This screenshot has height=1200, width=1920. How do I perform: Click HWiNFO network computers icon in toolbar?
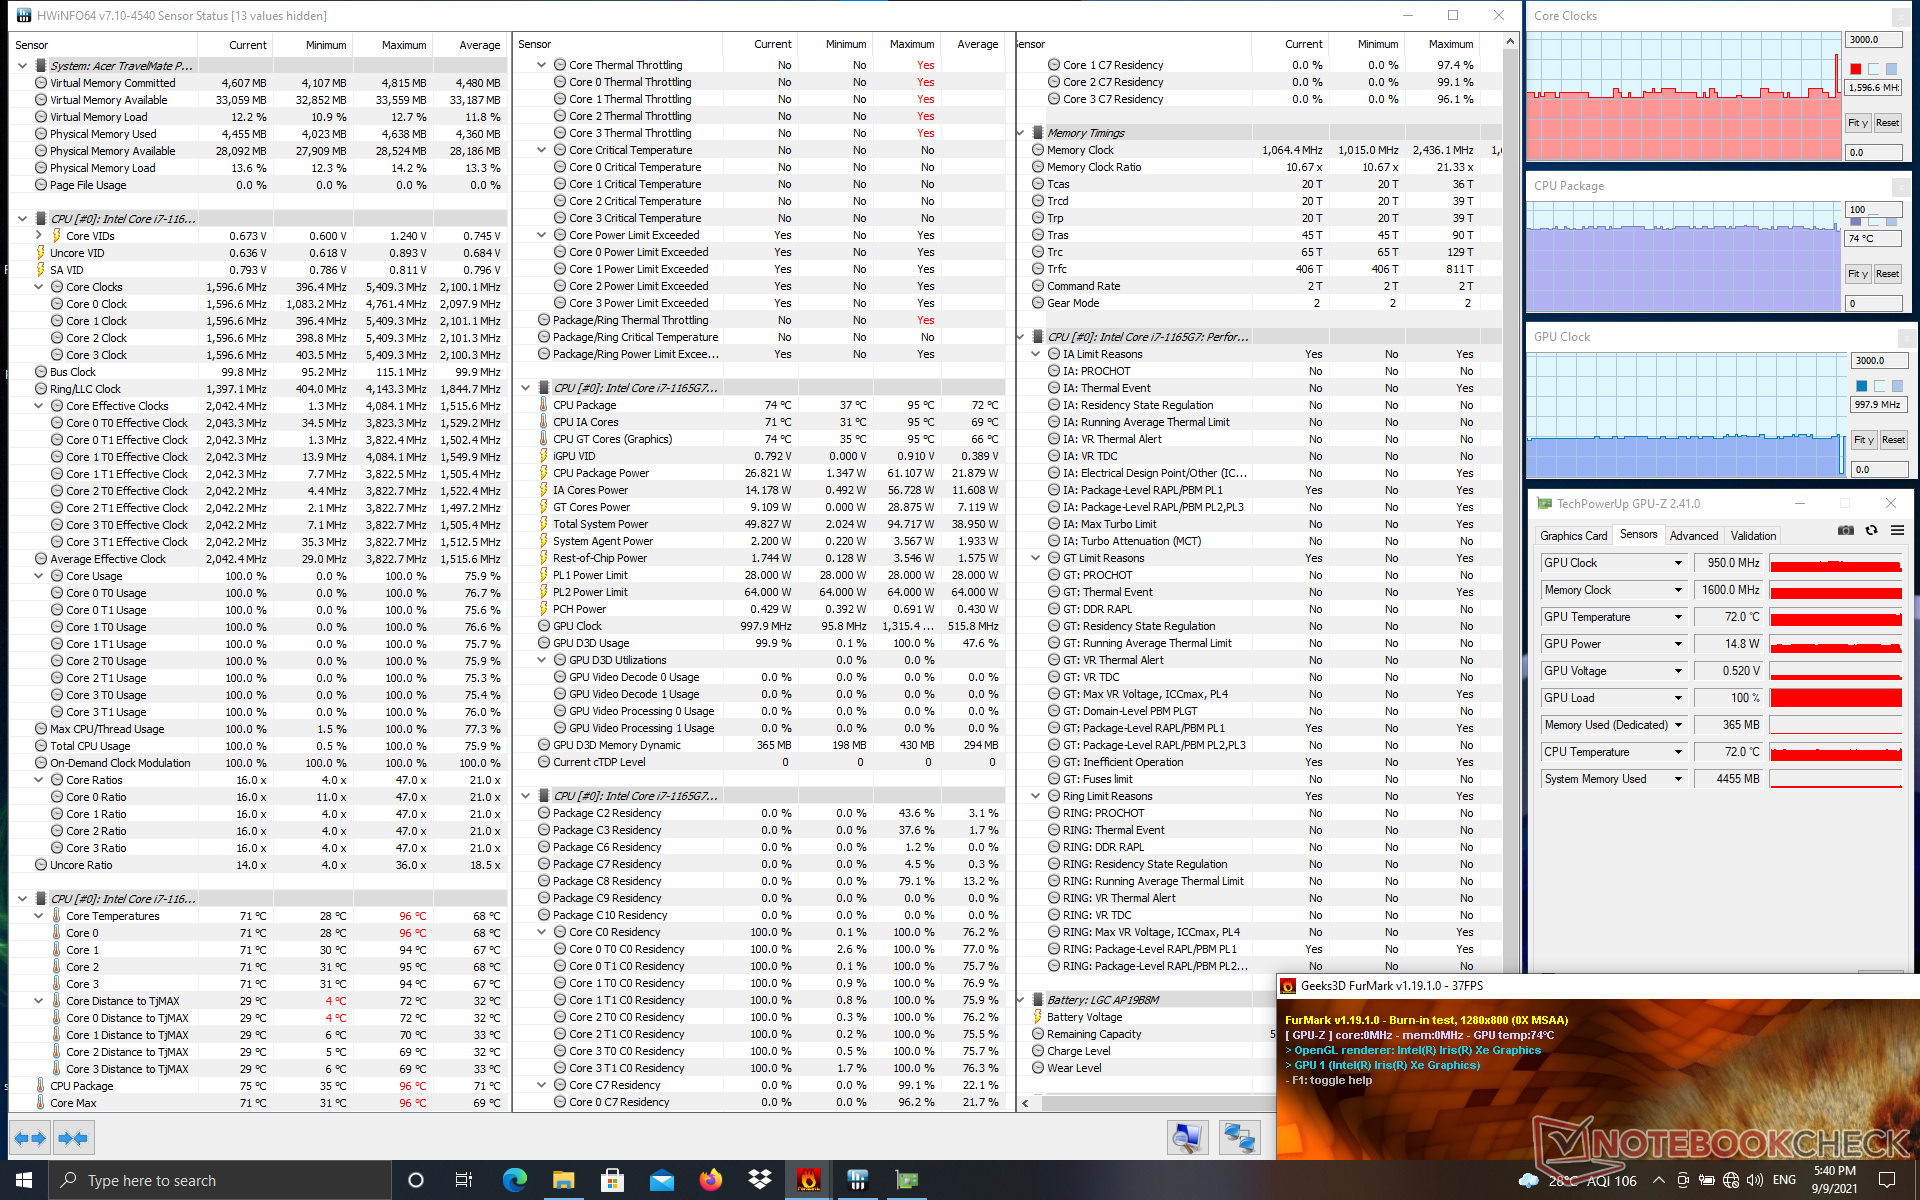[1239, 1138]
